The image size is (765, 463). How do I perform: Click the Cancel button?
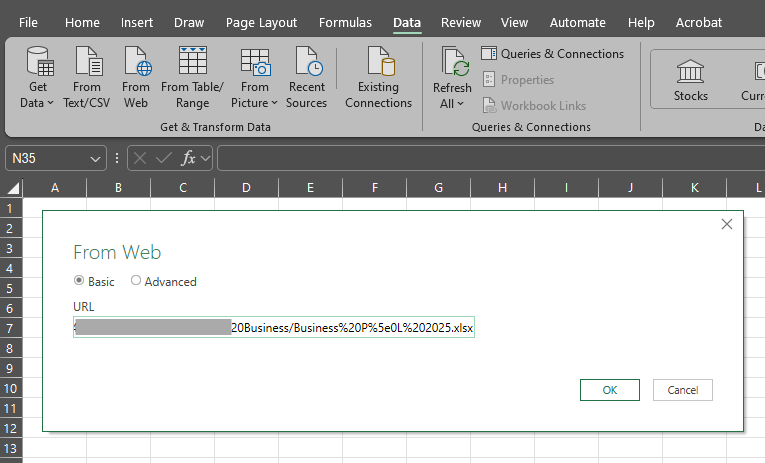click(x=683, y=390)
